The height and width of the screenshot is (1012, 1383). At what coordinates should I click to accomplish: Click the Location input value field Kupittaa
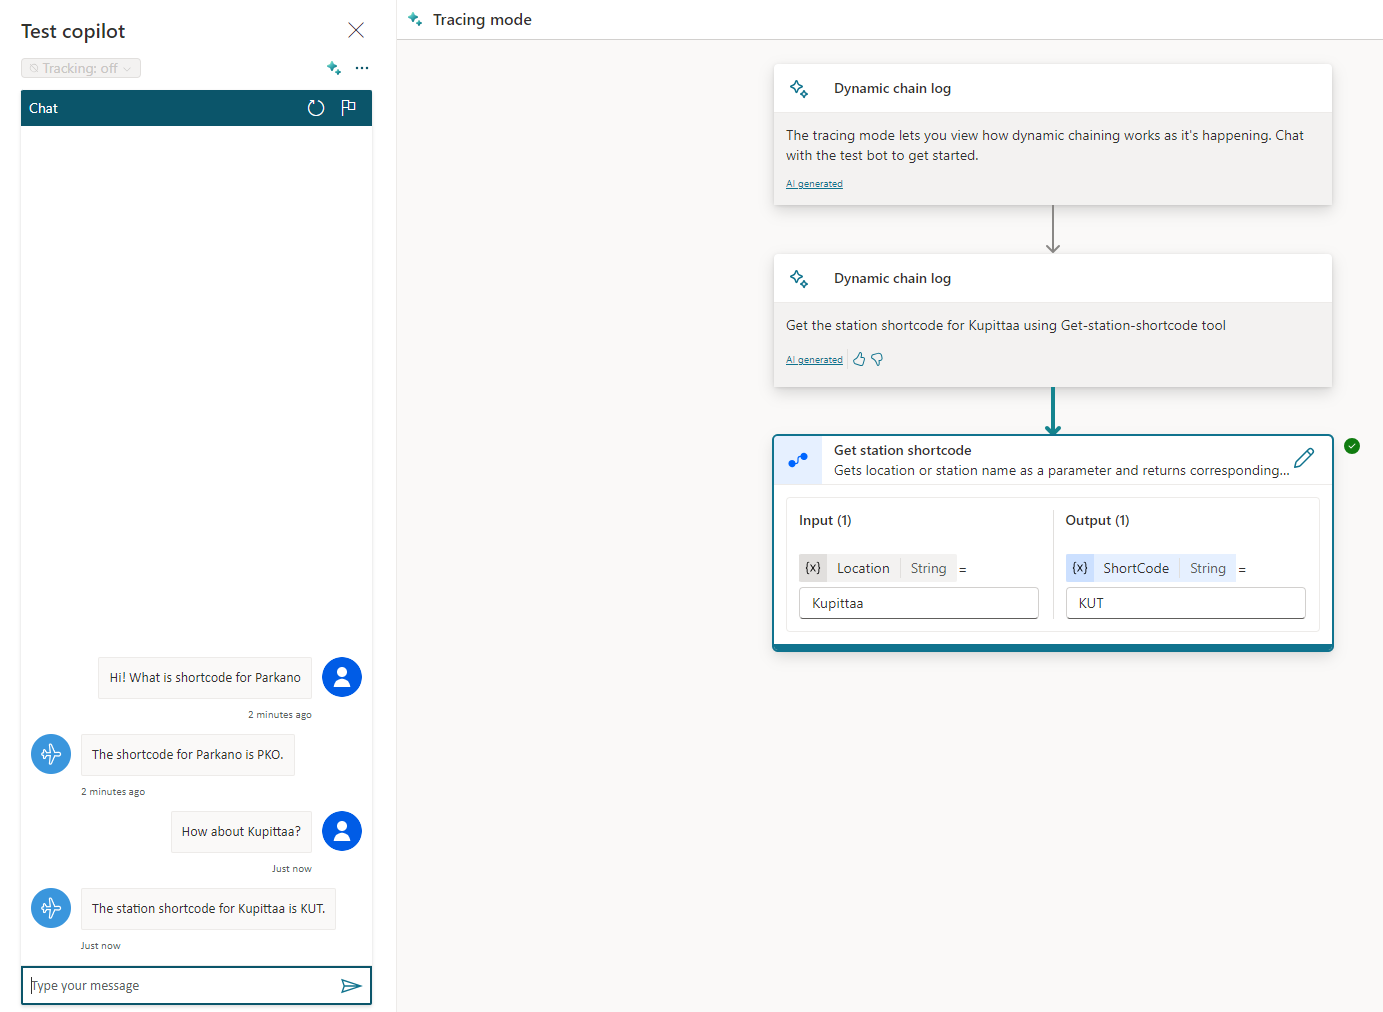click(x=918, y=603)
